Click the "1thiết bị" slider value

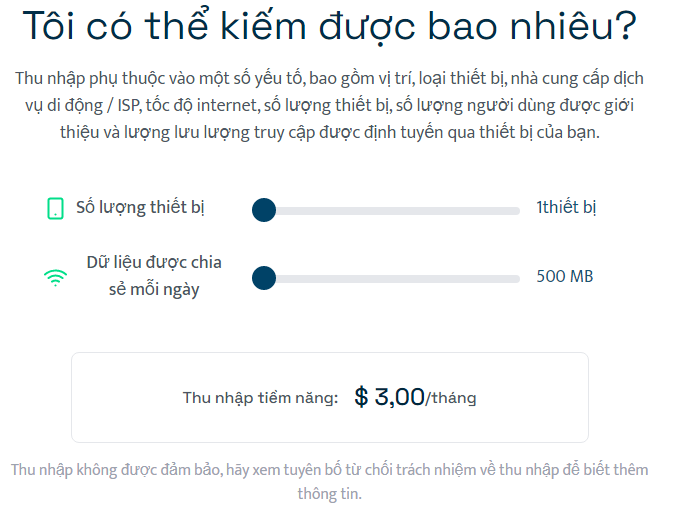566,208
